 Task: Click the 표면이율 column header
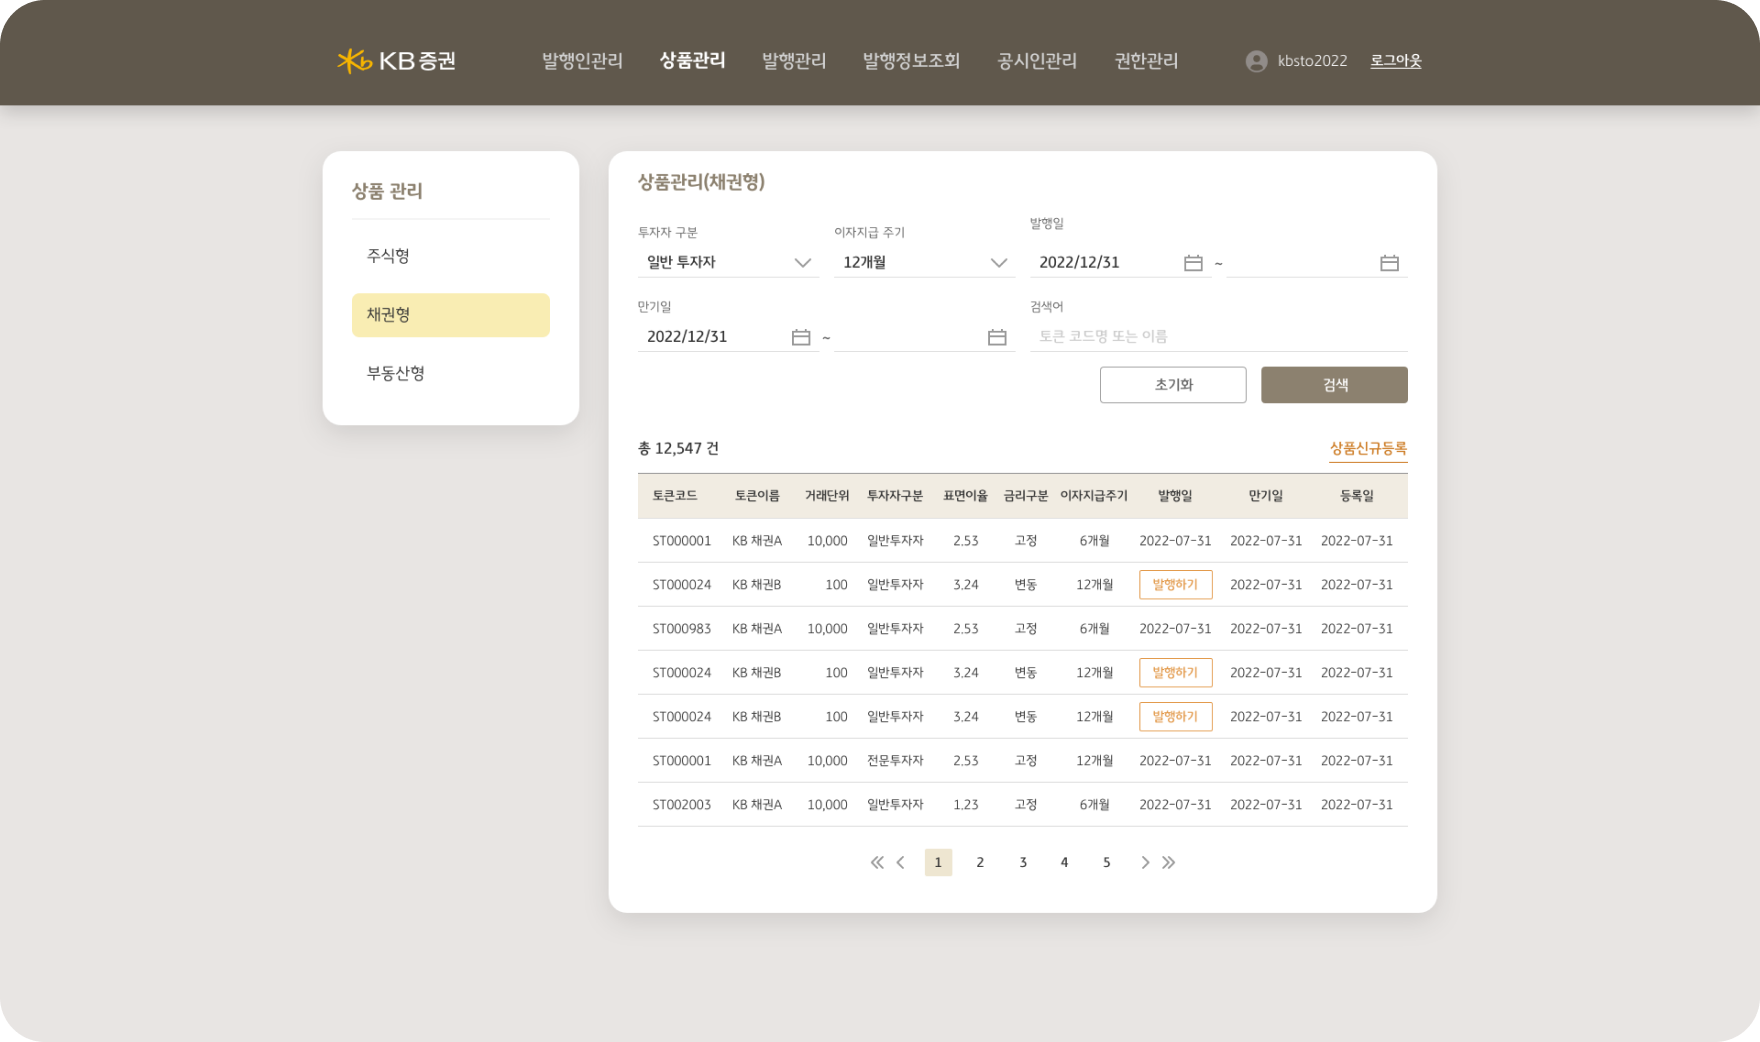(965, 496)
